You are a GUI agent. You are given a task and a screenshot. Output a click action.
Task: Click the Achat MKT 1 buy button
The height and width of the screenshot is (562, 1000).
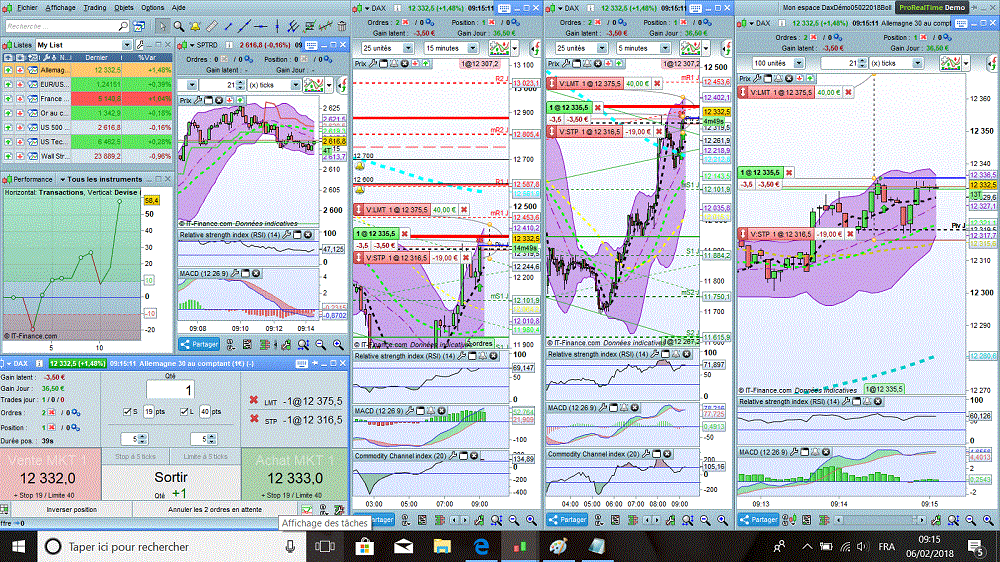click(295, 475)
